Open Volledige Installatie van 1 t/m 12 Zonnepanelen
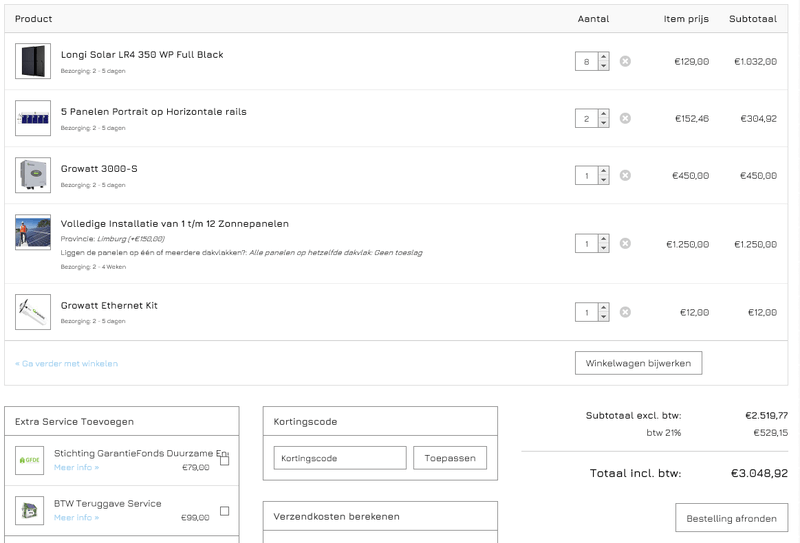800x543 pixels. pos(174,224)
